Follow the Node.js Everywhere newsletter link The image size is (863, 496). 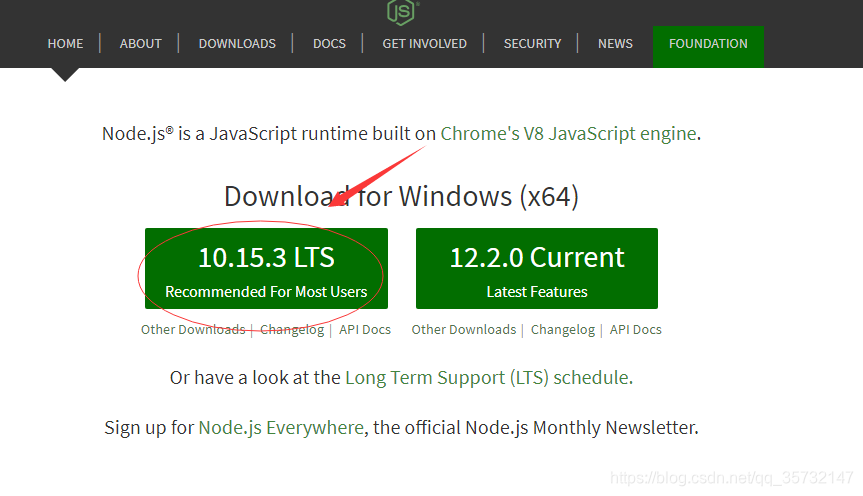(281, 427)
